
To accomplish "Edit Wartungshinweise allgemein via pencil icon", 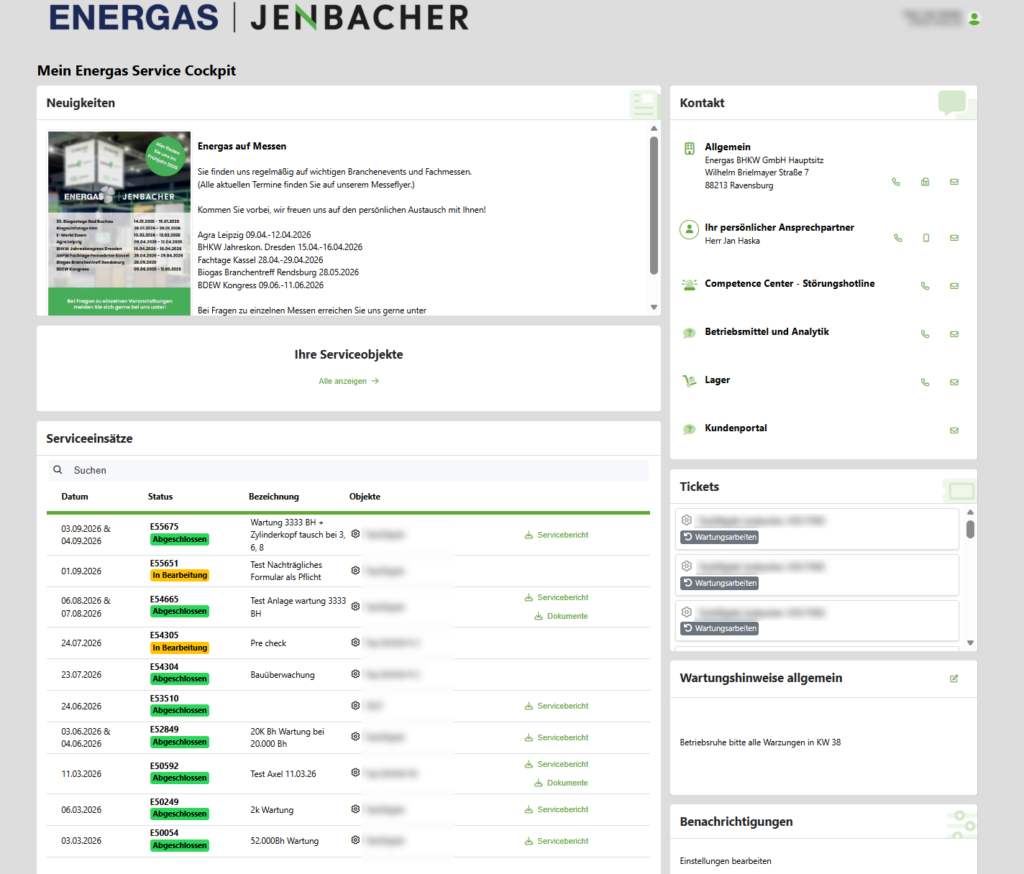I will tap(954, 679).
